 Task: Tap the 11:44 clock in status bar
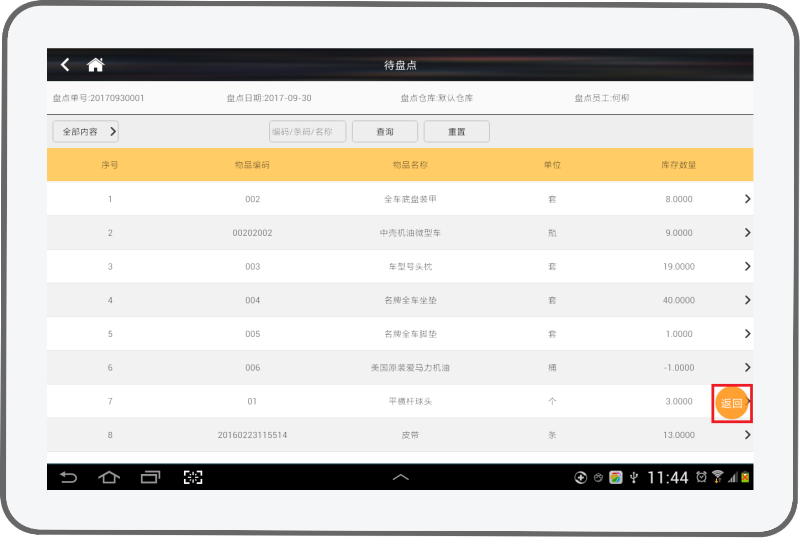pos(667,477)
